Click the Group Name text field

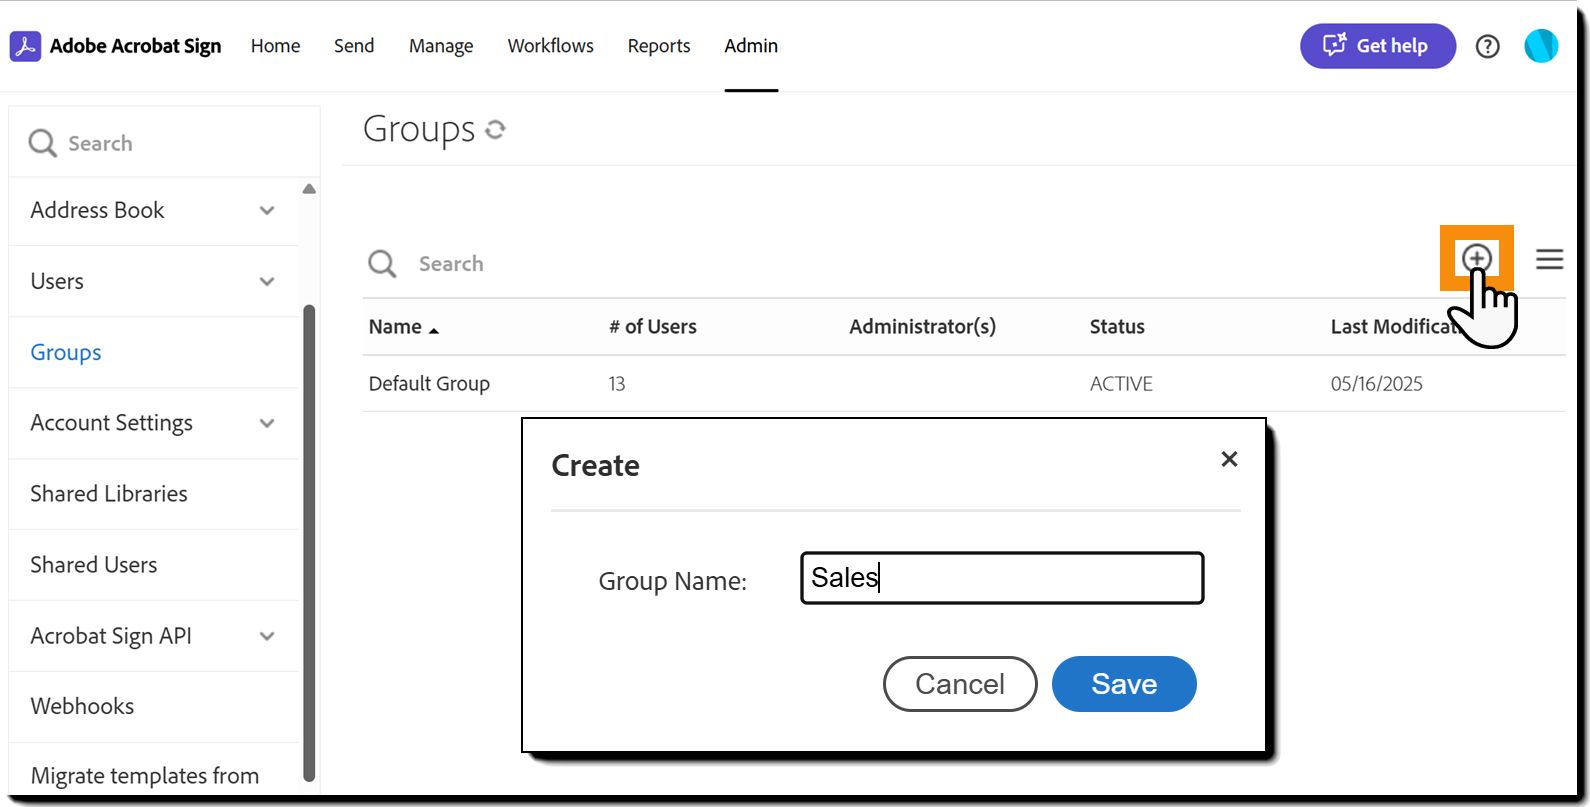tap(1001, 578)
